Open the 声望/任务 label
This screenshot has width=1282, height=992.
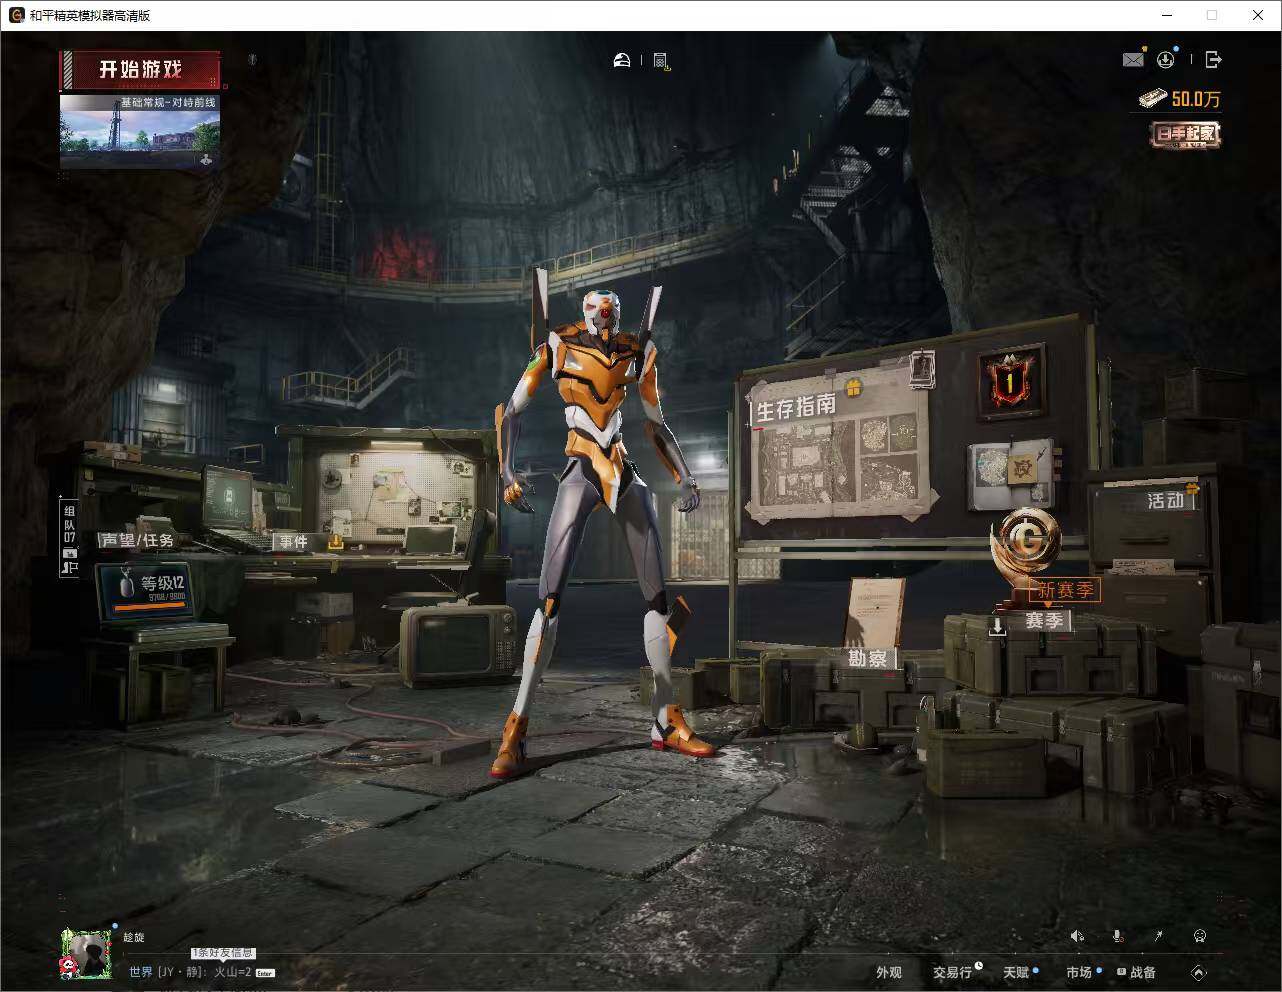click(x=137, y=540)
